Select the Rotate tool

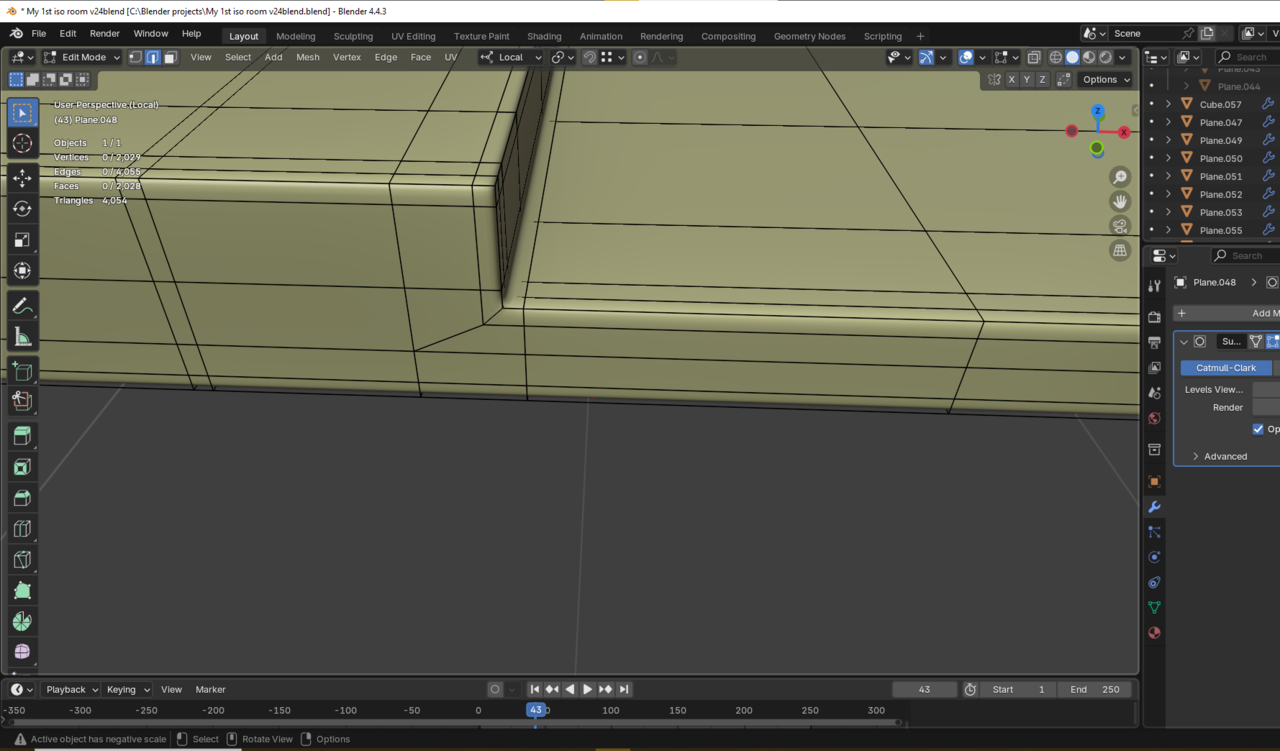(22, 209)
